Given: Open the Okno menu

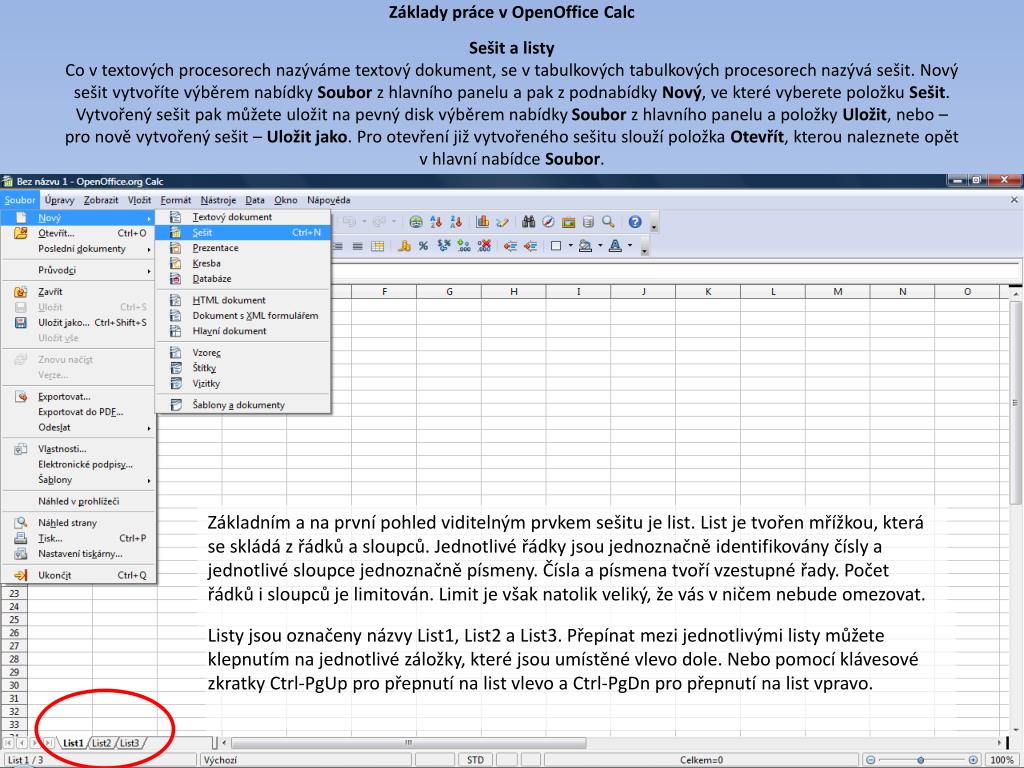Looking at the screenshot, I should click(285, 200).
